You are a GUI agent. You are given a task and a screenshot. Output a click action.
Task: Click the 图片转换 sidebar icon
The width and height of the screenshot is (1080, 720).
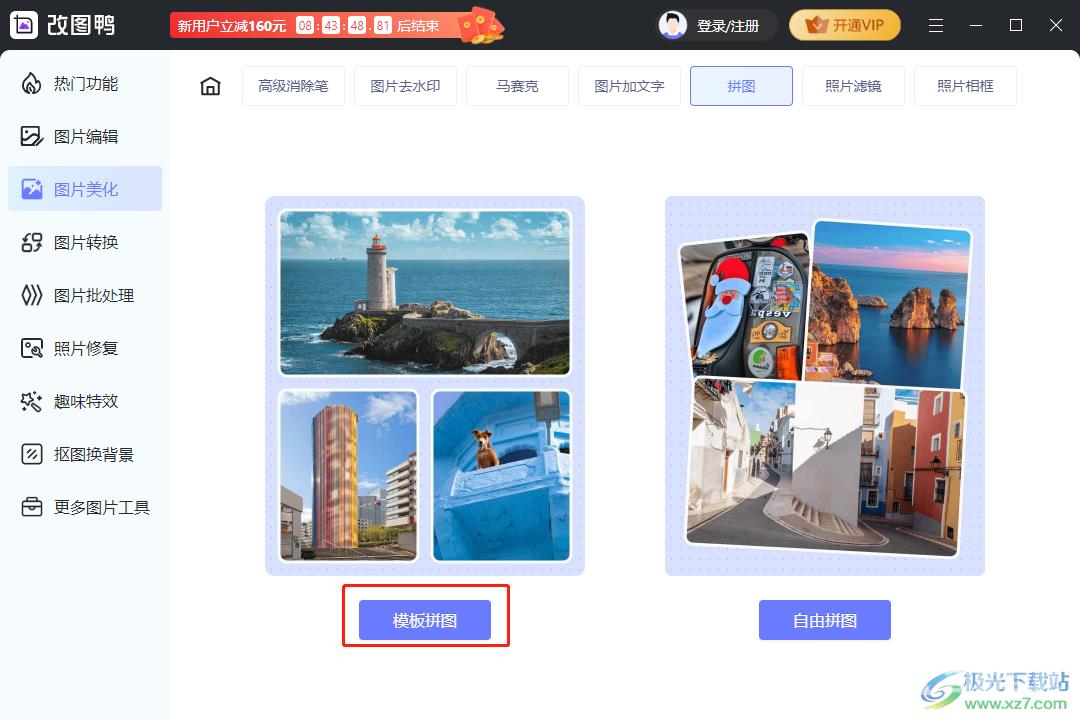tap(32, 243)
